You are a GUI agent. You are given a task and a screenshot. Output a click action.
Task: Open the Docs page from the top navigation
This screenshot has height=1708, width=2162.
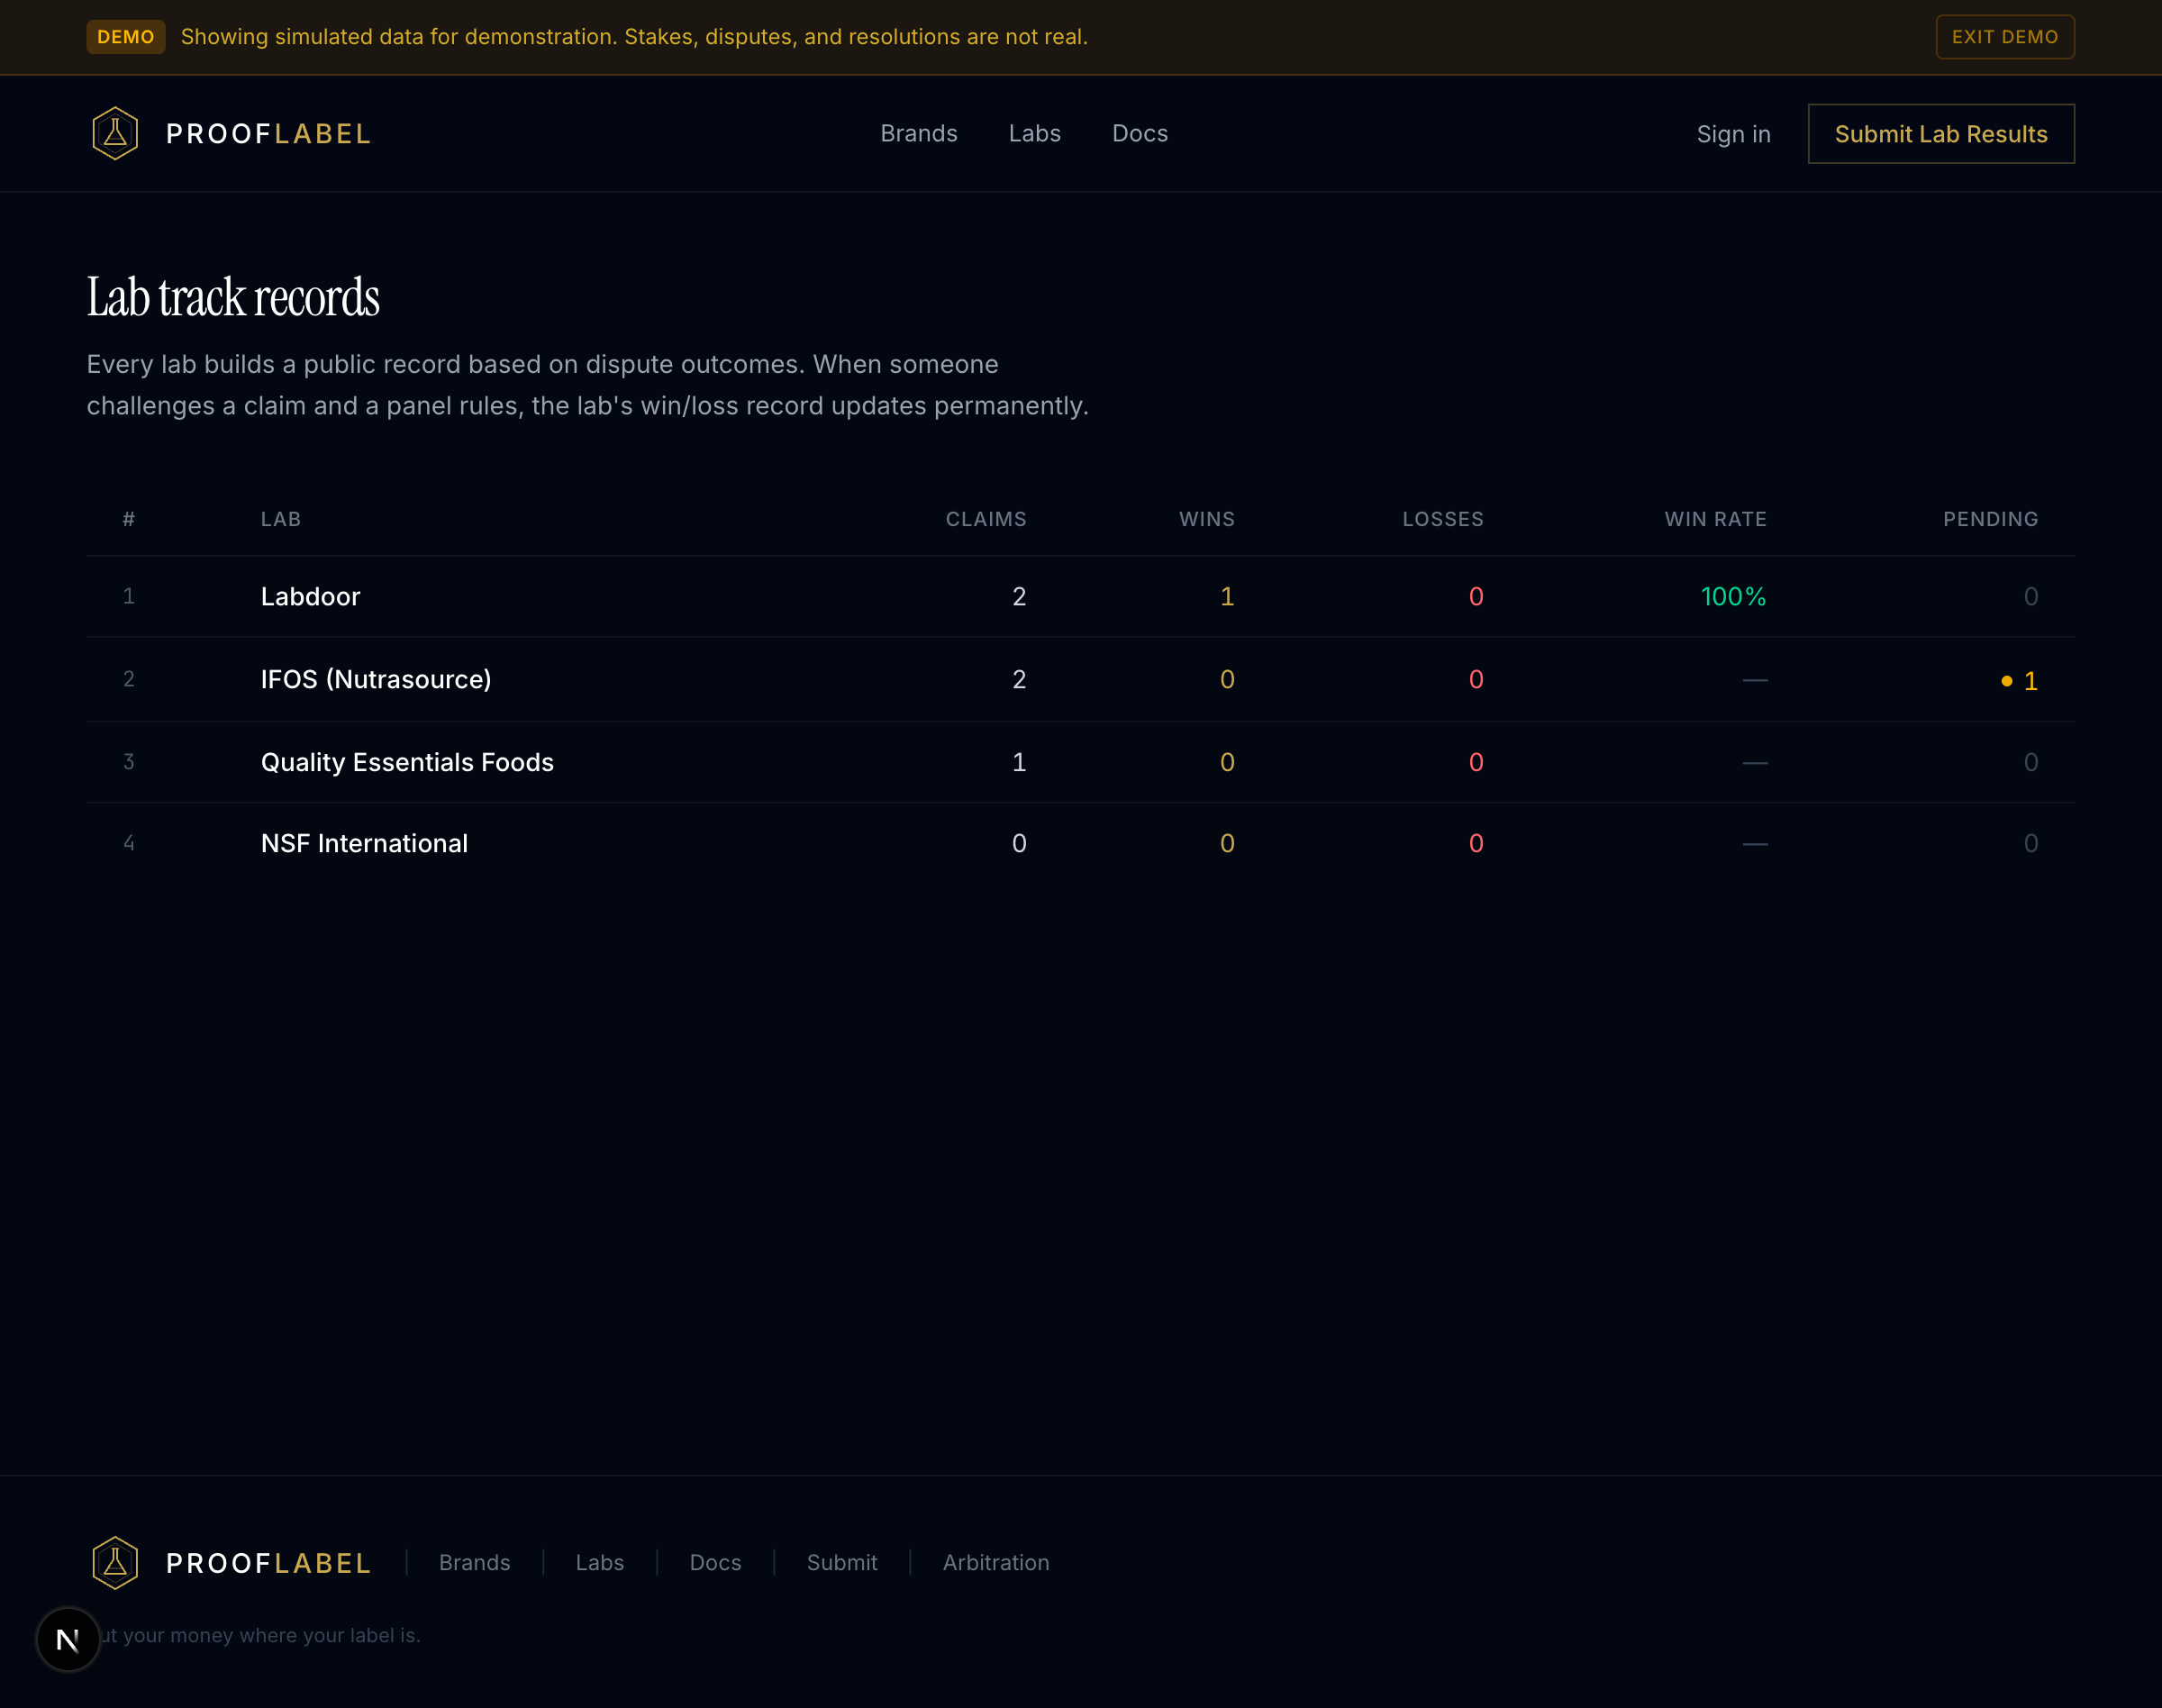1139,133
